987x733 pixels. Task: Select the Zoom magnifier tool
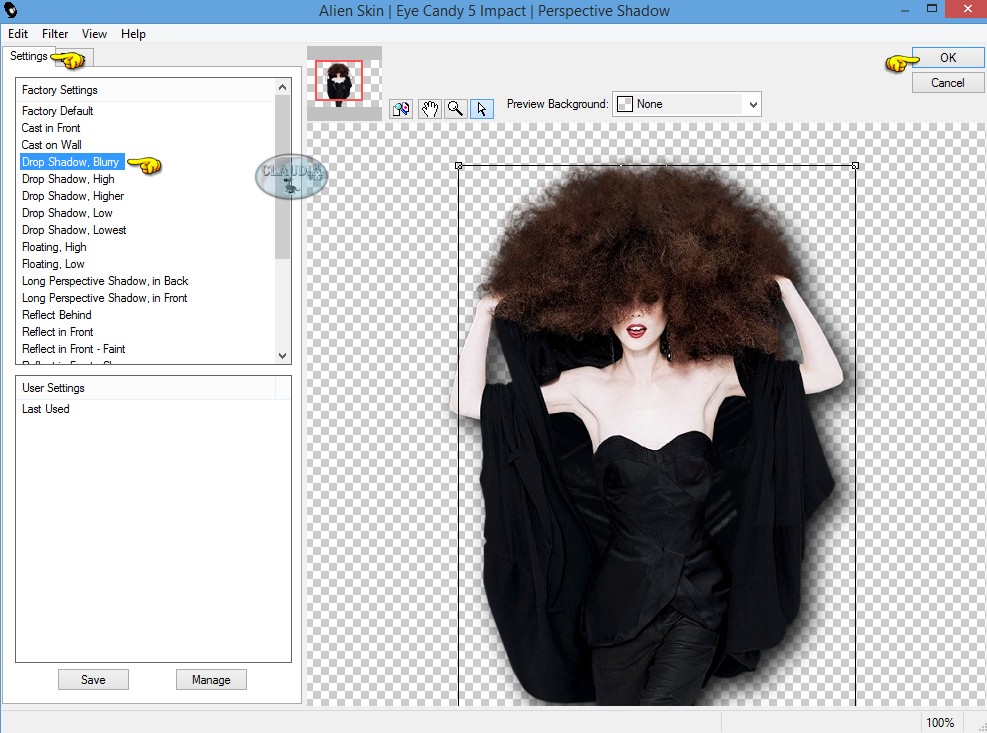pyautogui.click(x=455, y=109)
